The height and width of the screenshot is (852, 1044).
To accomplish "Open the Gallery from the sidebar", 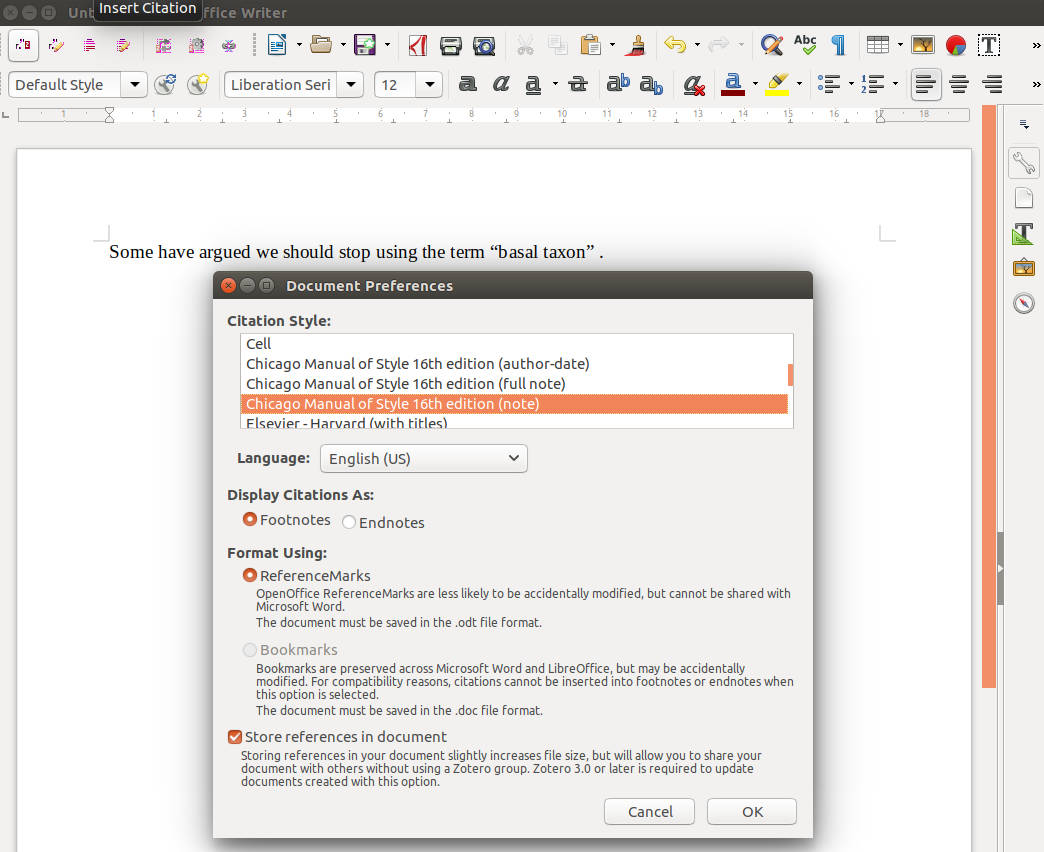I will (x=1023, y=267).
